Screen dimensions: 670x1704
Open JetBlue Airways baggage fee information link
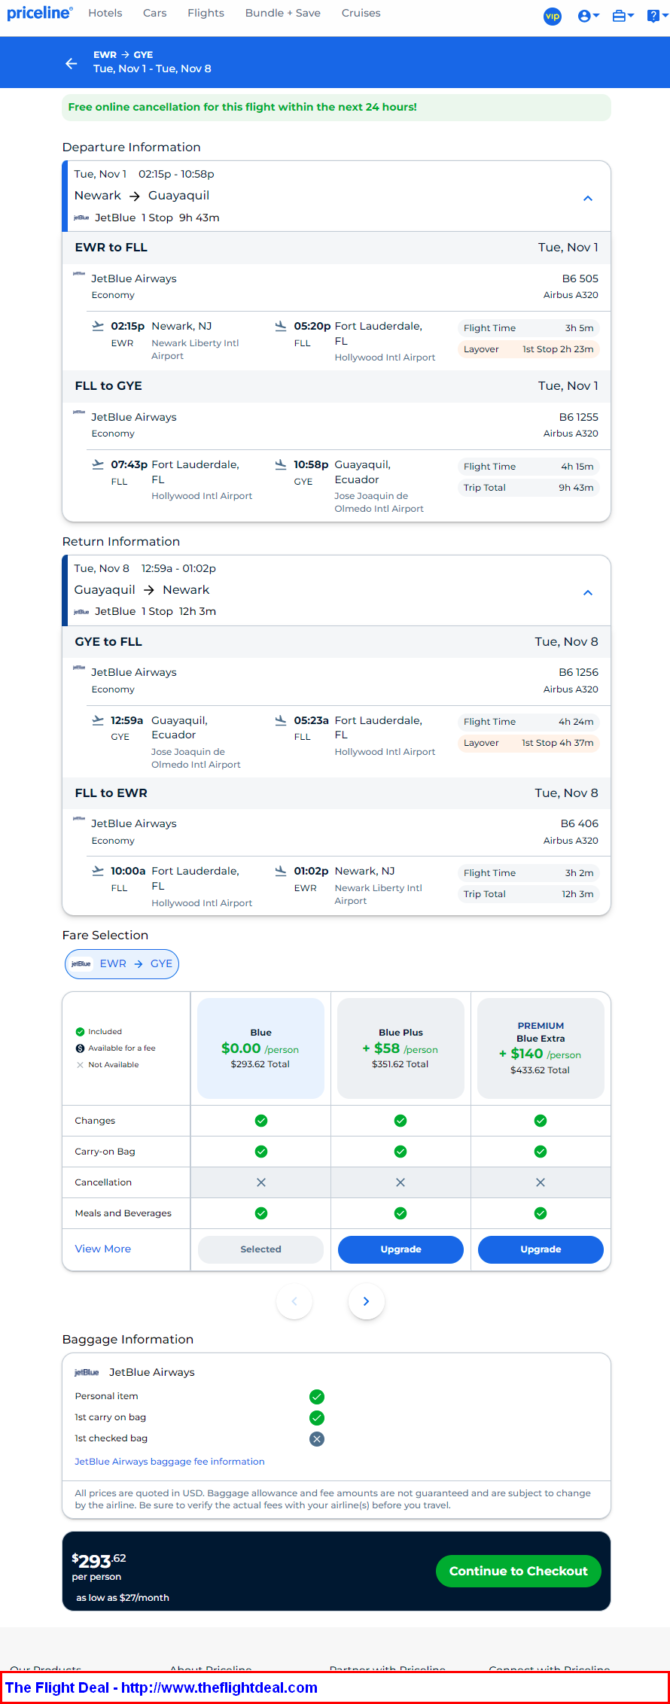coord(170,1461)
